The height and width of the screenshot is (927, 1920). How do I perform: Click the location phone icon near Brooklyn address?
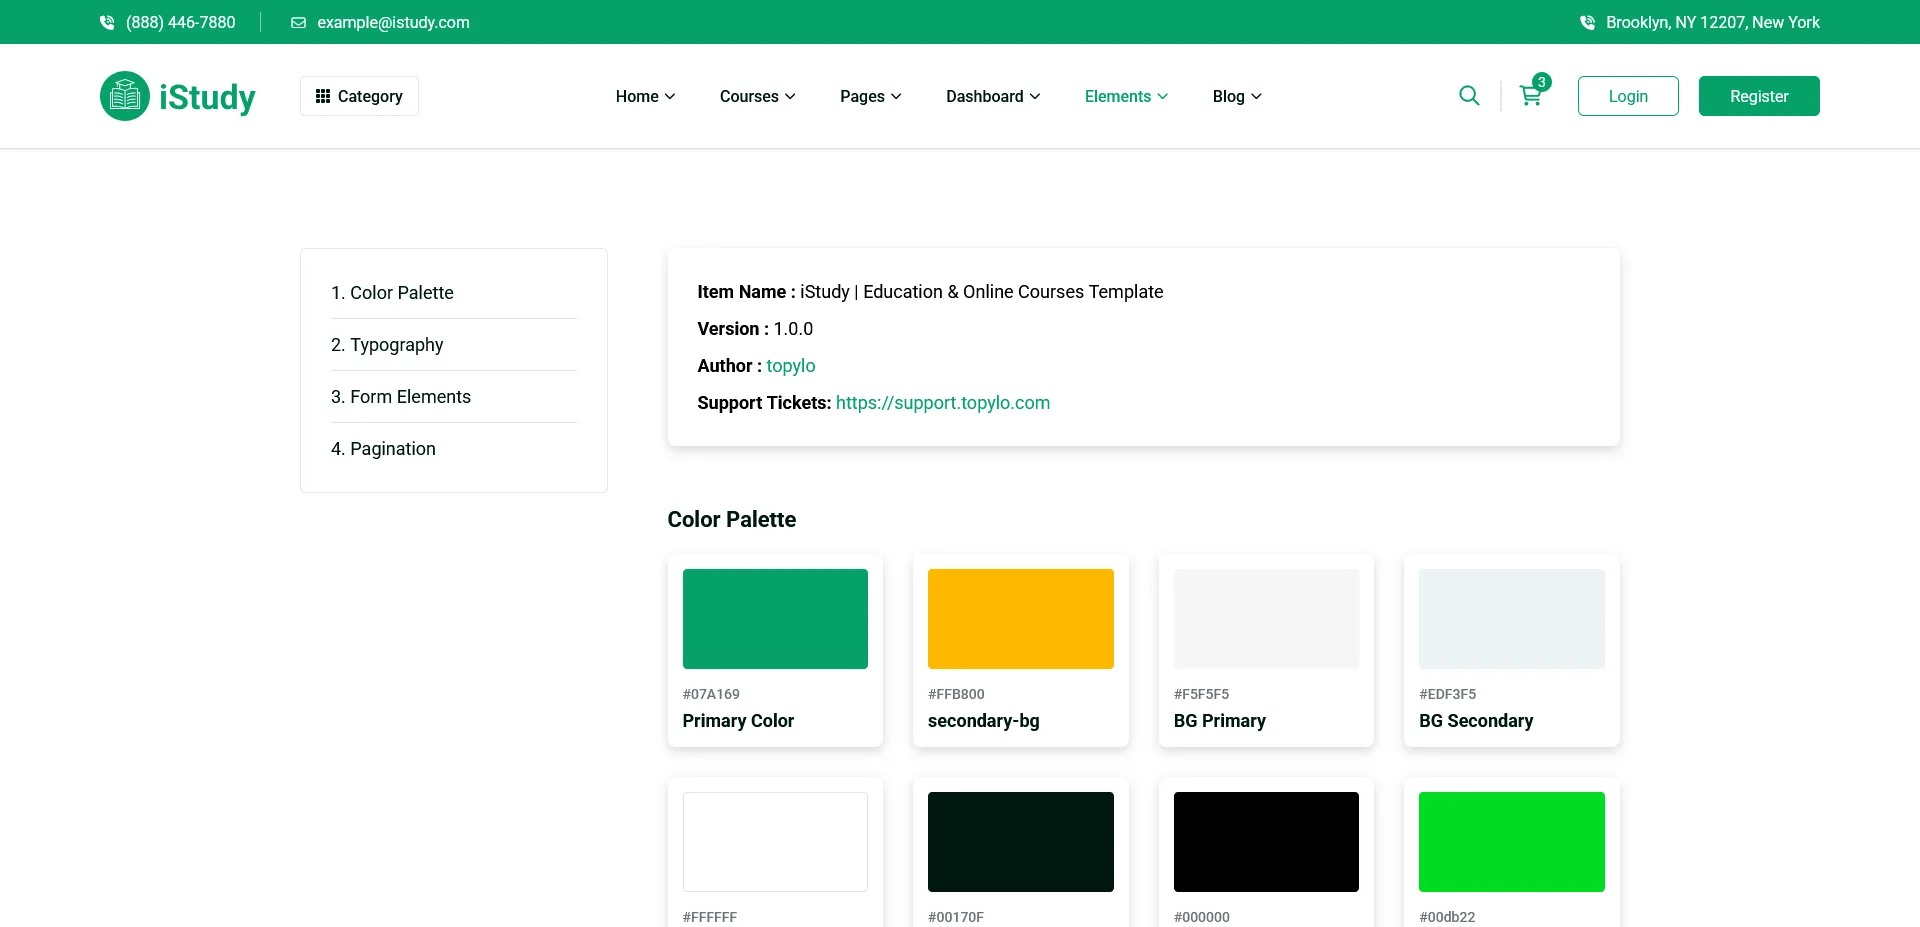point(1587,22)
